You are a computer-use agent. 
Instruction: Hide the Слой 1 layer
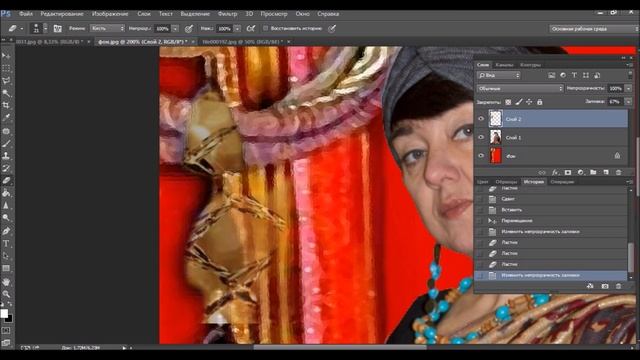click(481, 137)
